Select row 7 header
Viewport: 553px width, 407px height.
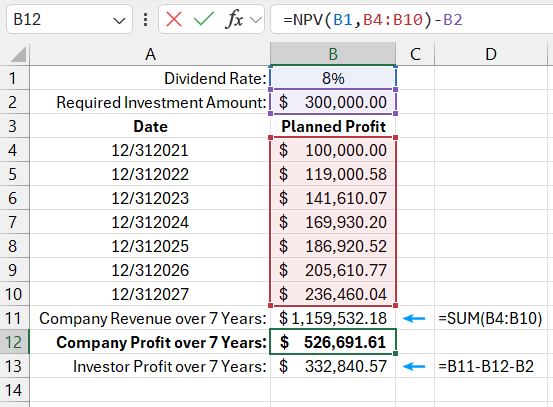click(14, 222)
